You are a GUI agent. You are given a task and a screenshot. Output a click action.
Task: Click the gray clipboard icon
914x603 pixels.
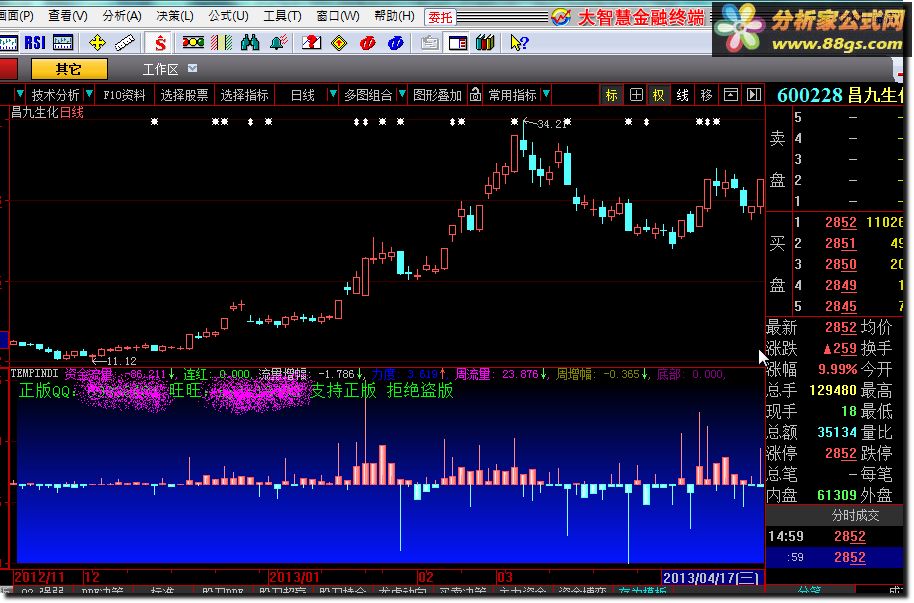pos(430,43)
